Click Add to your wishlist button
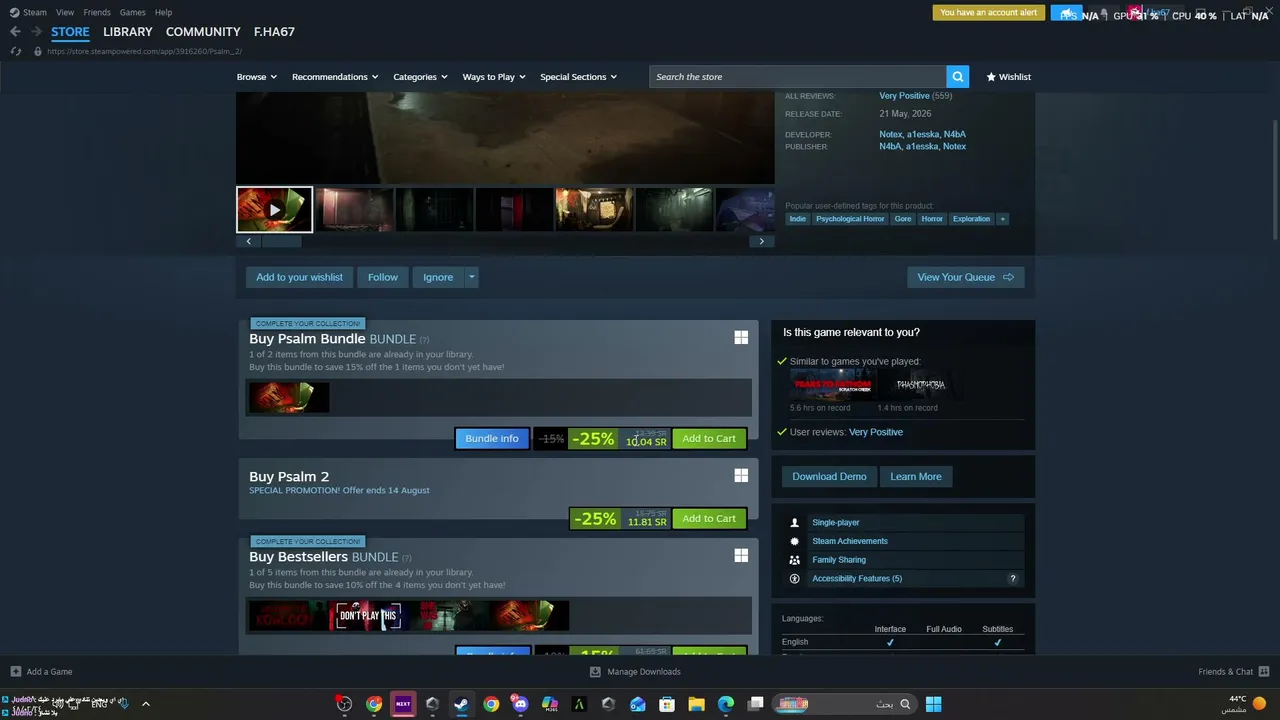Viewport: 1280px width, 720px height. pyautogui.click(x=299, y=277)
